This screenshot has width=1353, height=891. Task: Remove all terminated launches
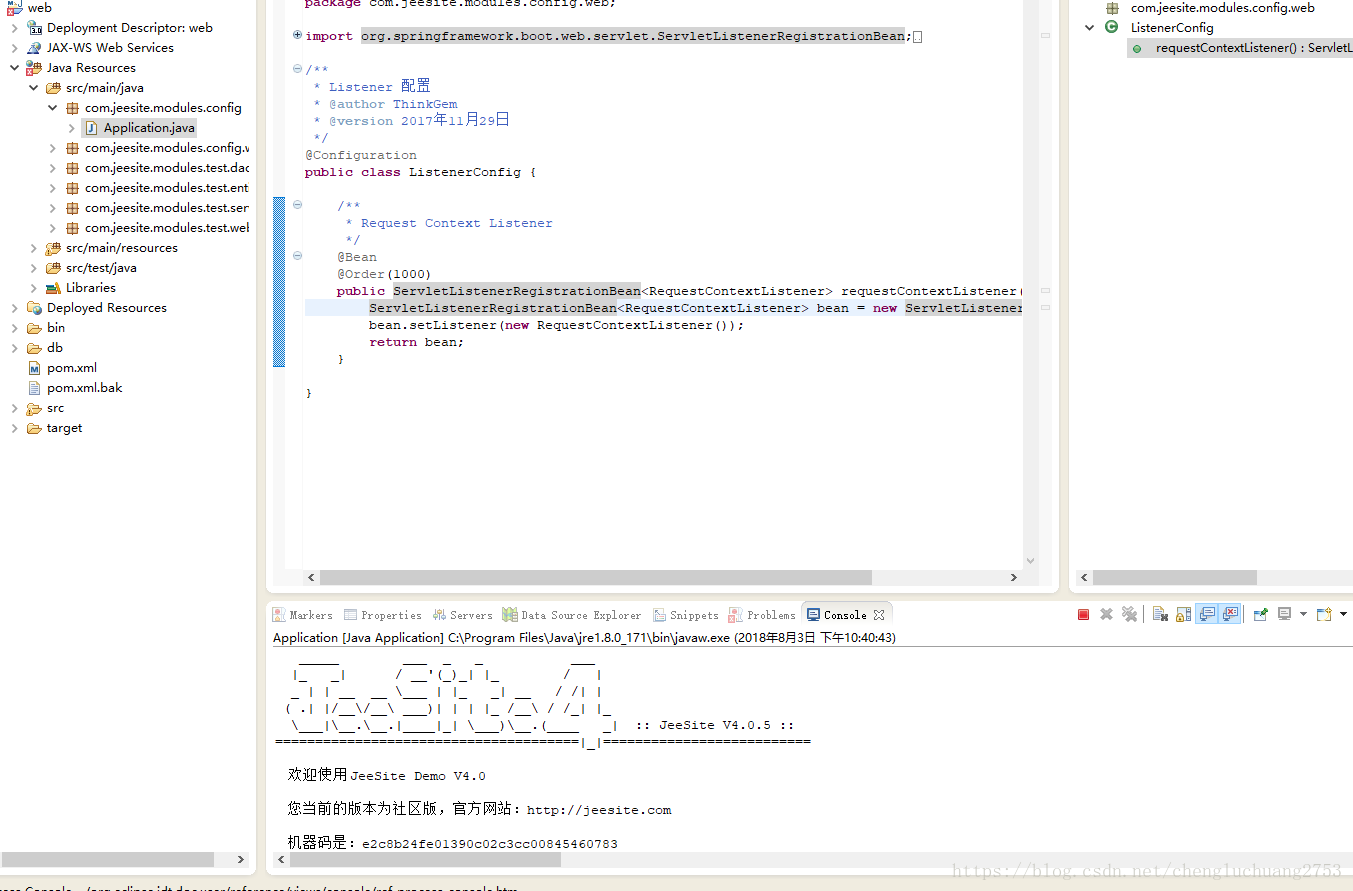tap(1130, 613)
